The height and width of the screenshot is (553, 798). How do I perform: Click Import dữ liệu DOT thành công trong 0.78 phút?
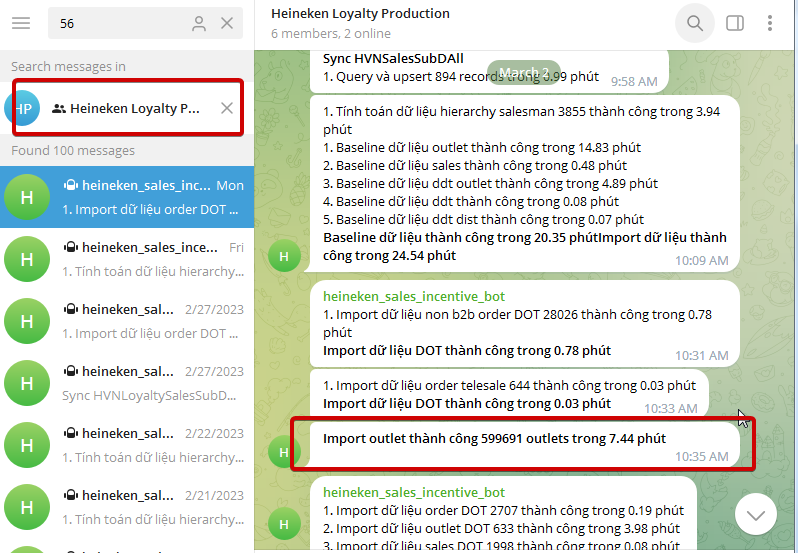point(467,351)
